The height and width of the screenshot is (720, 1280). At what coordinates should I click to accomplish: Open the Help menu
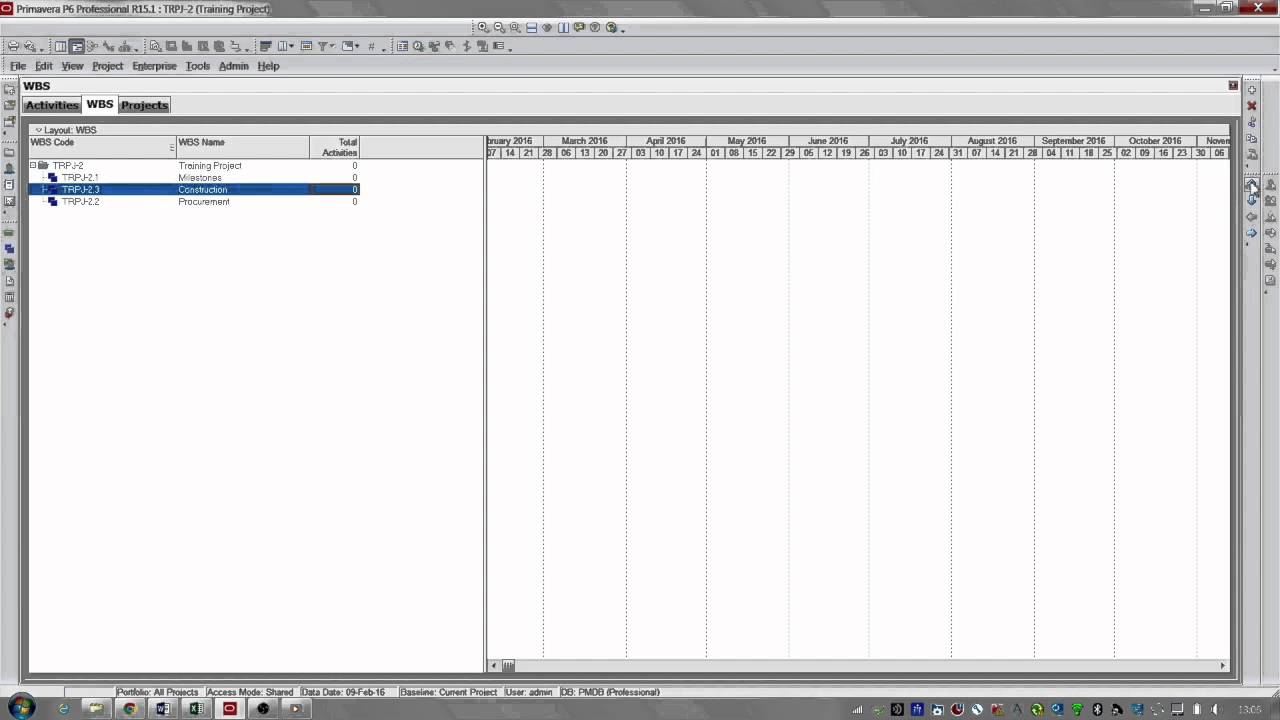pos(268,66)
